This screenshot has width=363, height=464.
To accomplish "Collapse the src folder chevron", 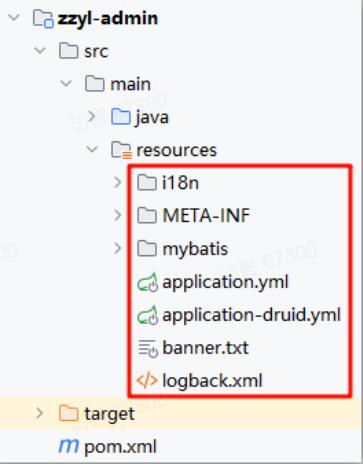I will point(40,51).
